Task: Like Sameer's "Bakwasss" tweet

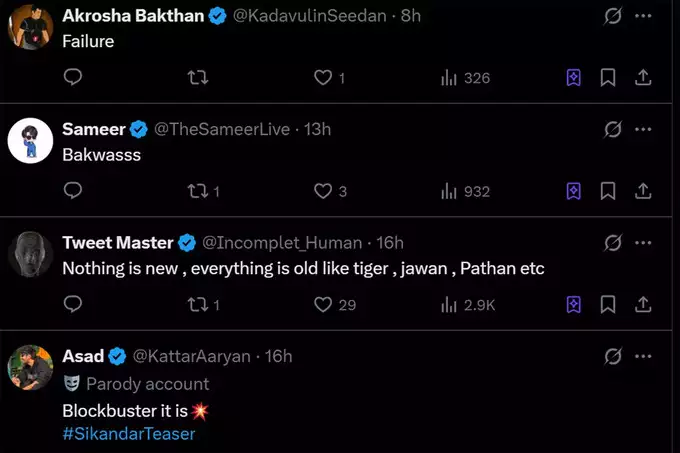Action: tap(323, 190)
